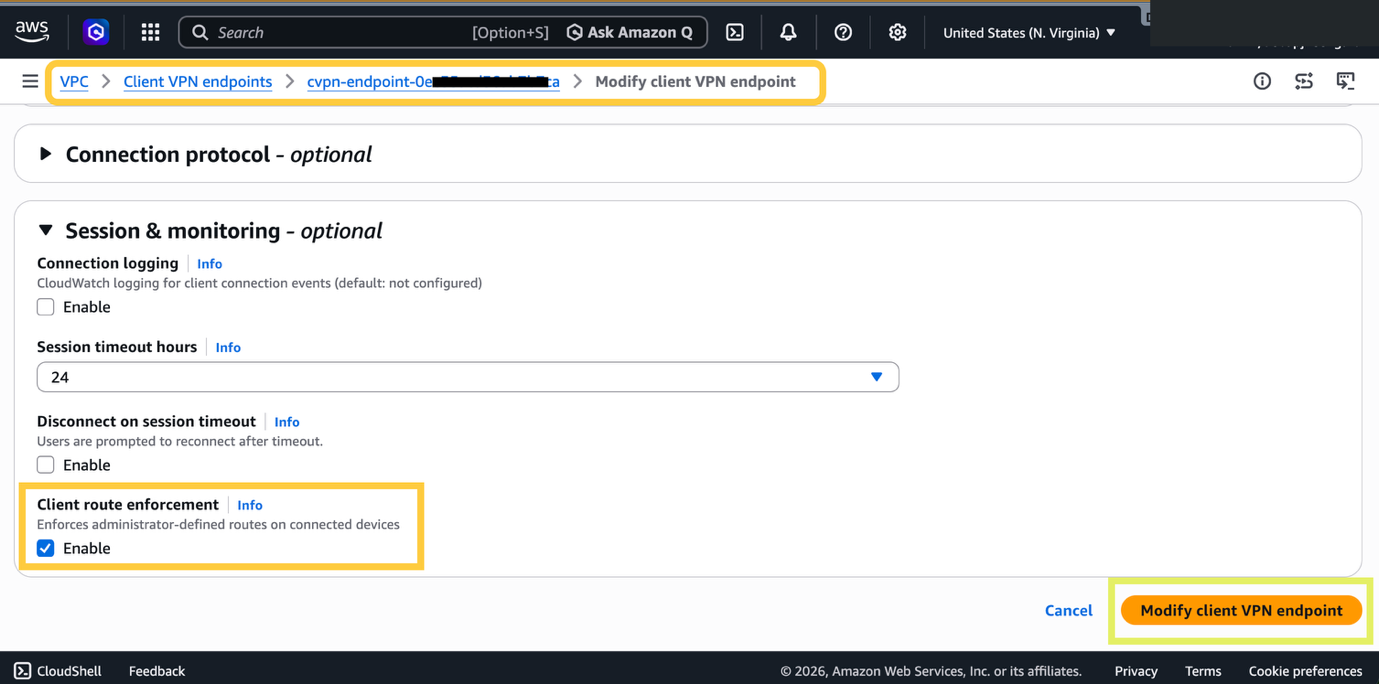Enable Connection logging checkbox
1379x684 pixels.
[46, 307]
